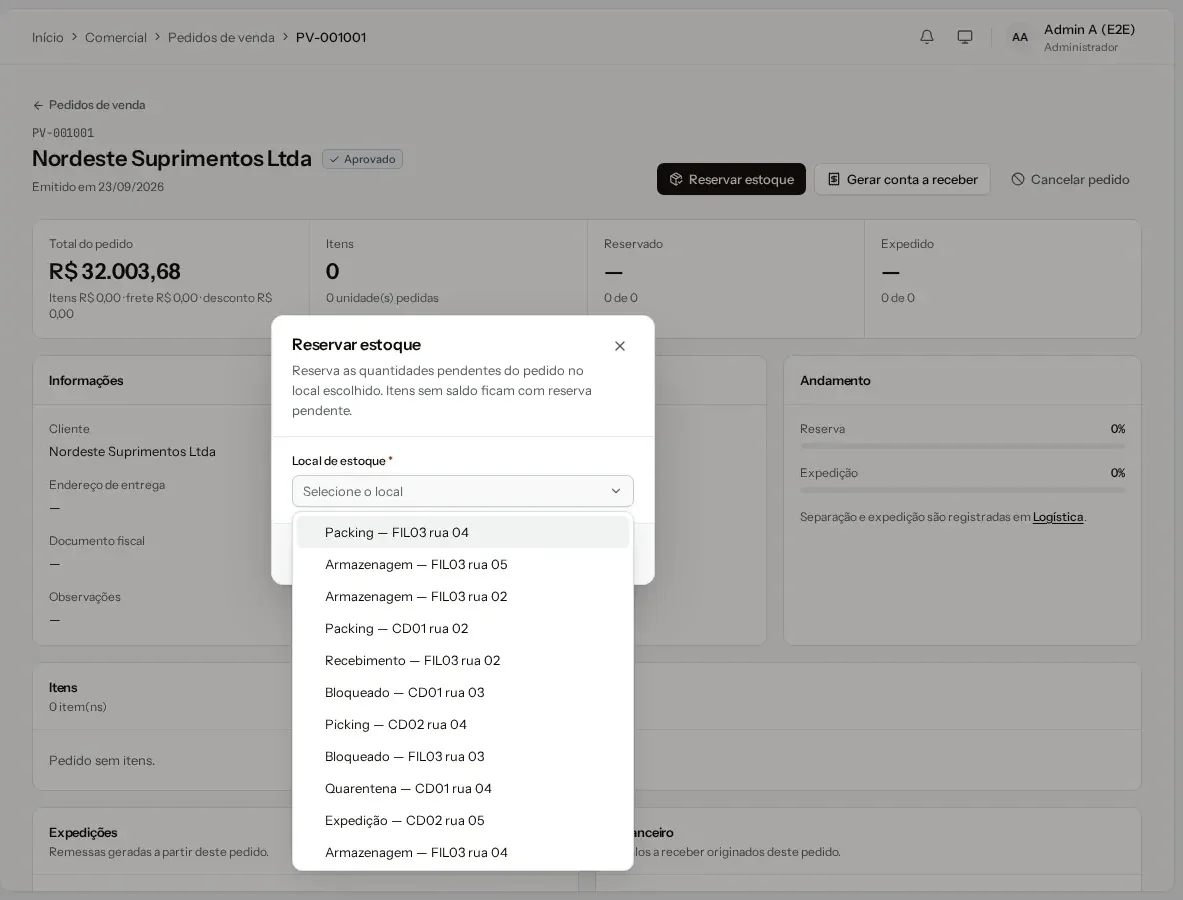Screen dimensions: 1183x900
Task: Select Quarentena — CD01 rua 04
Action: click(x=462, y=789)
